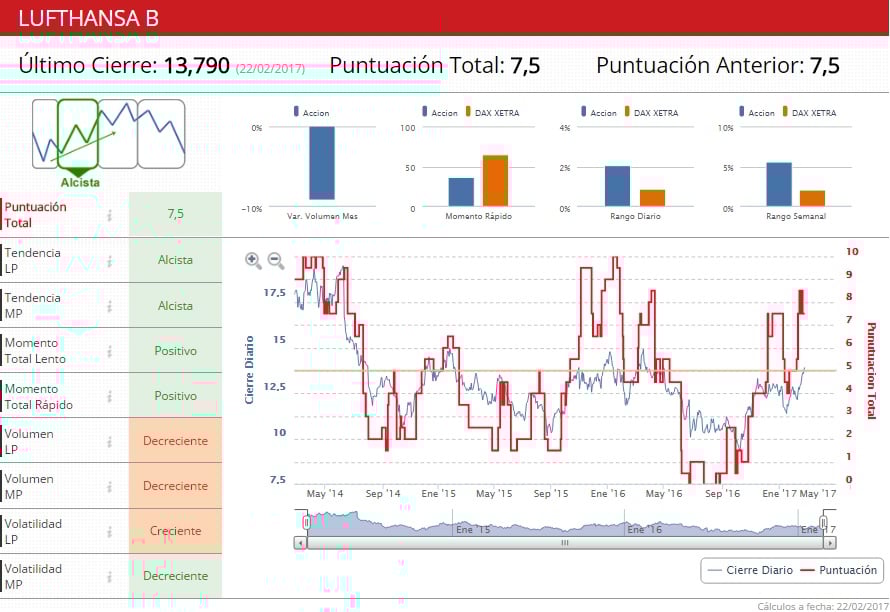Open info icon beside Momento Total Lento row
Image resolution: width=890 pixels, height=612 pixels.
[110, 351]
